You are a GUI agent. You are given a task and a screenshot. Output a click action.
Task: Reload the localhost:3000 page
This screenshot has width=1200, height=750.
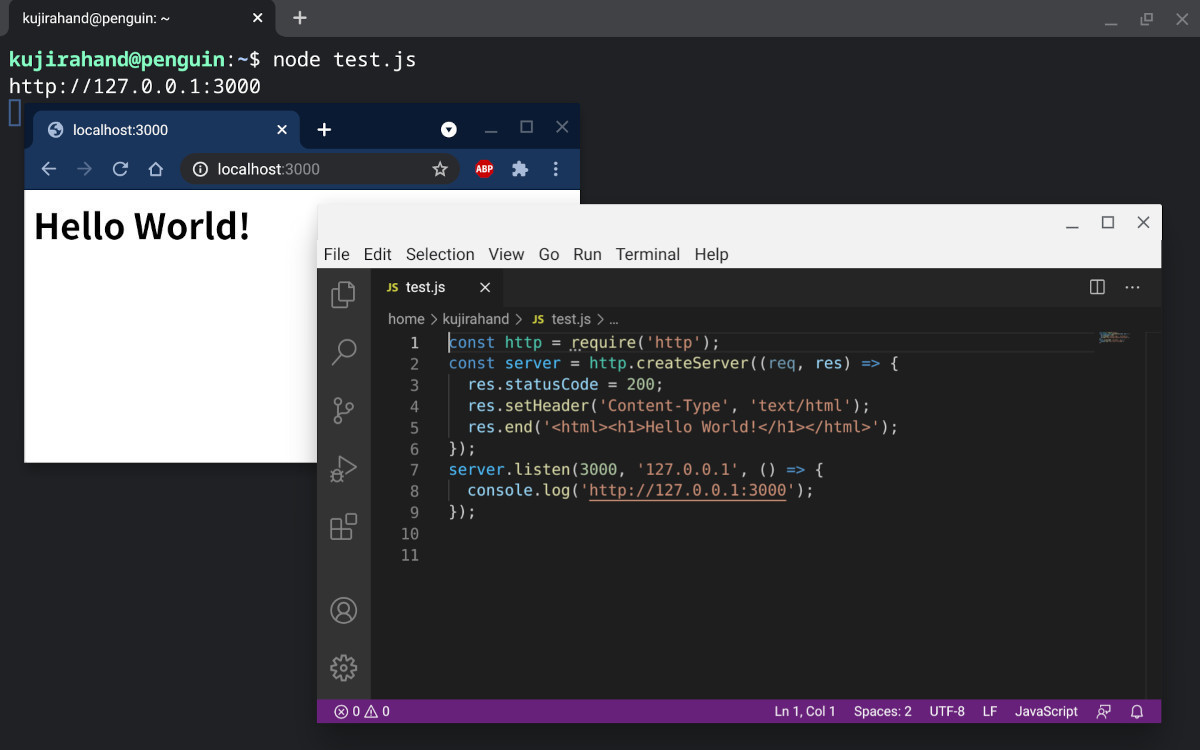(x=120, y=169)
